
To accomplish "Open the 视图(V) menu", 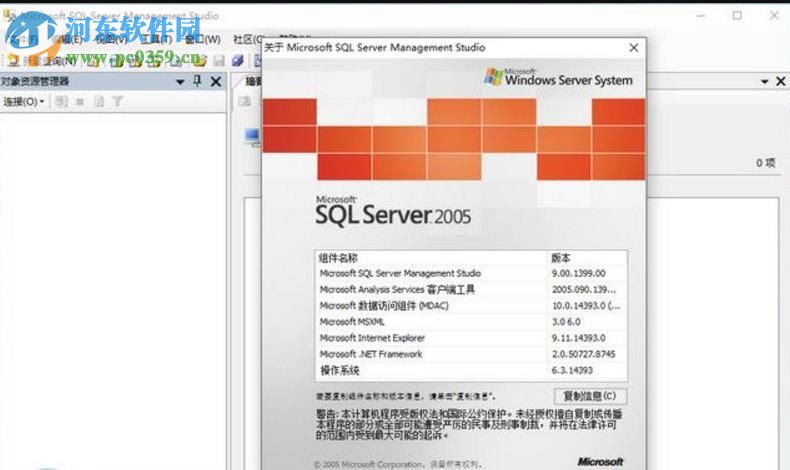I will pos(111,39).
